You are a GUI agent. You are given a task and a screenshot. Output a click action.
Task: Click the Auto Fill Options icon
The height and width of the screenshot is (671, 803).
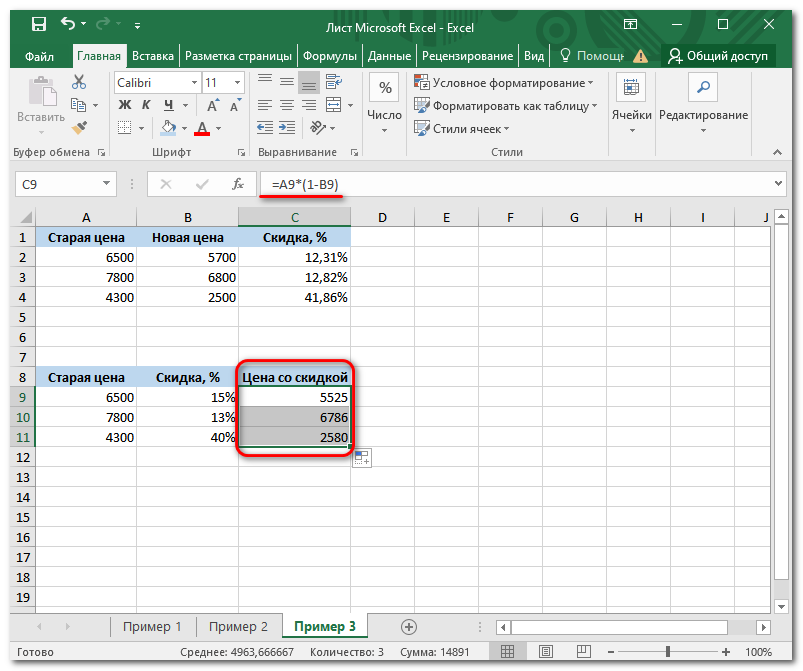click(362, 458)
